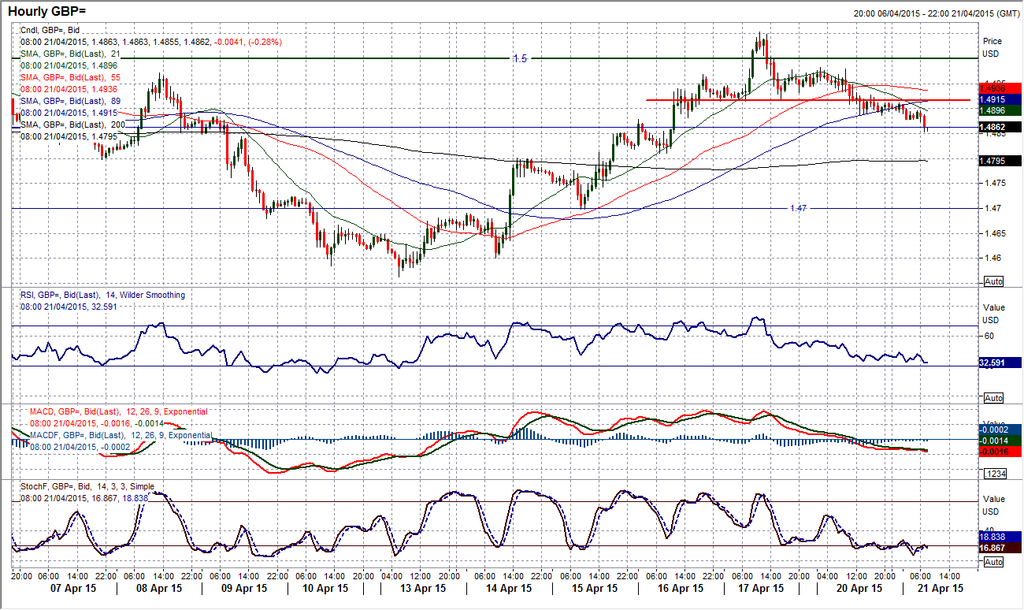This screenshot has width=1024, height=610.
Task: Select the SMA 21 legend label
Action: tap(71, 54)
